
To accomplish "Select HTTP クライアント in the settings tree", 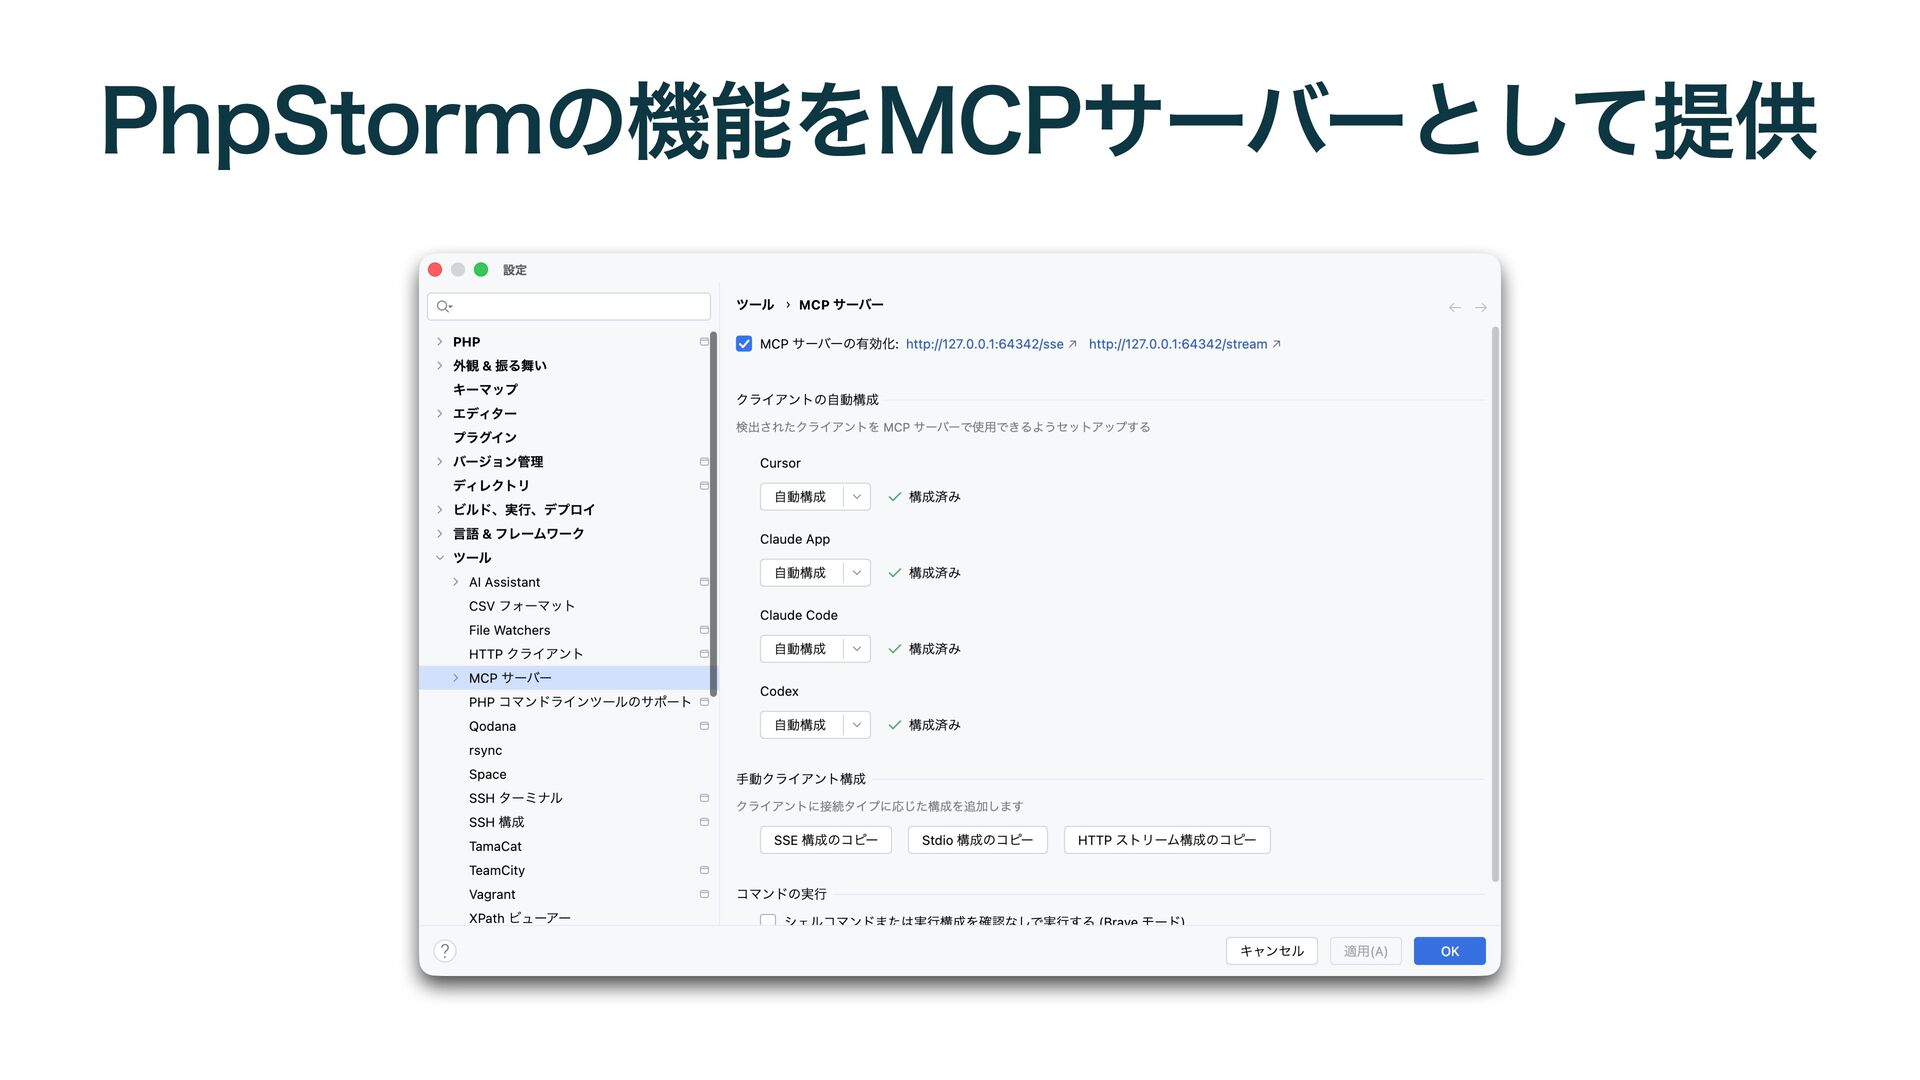I will [525, 654].
